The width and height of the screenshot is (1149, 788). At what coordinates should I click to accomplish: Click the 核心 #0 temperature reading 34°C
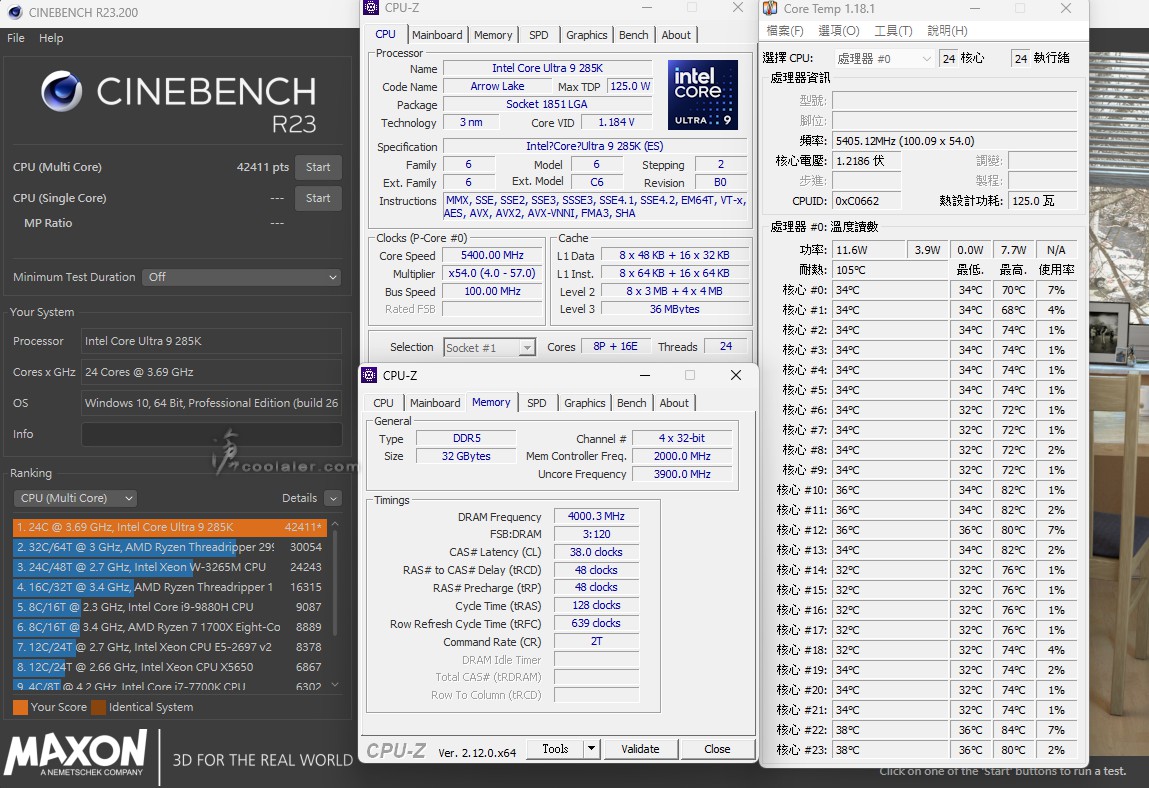click(x=893, y=290)
